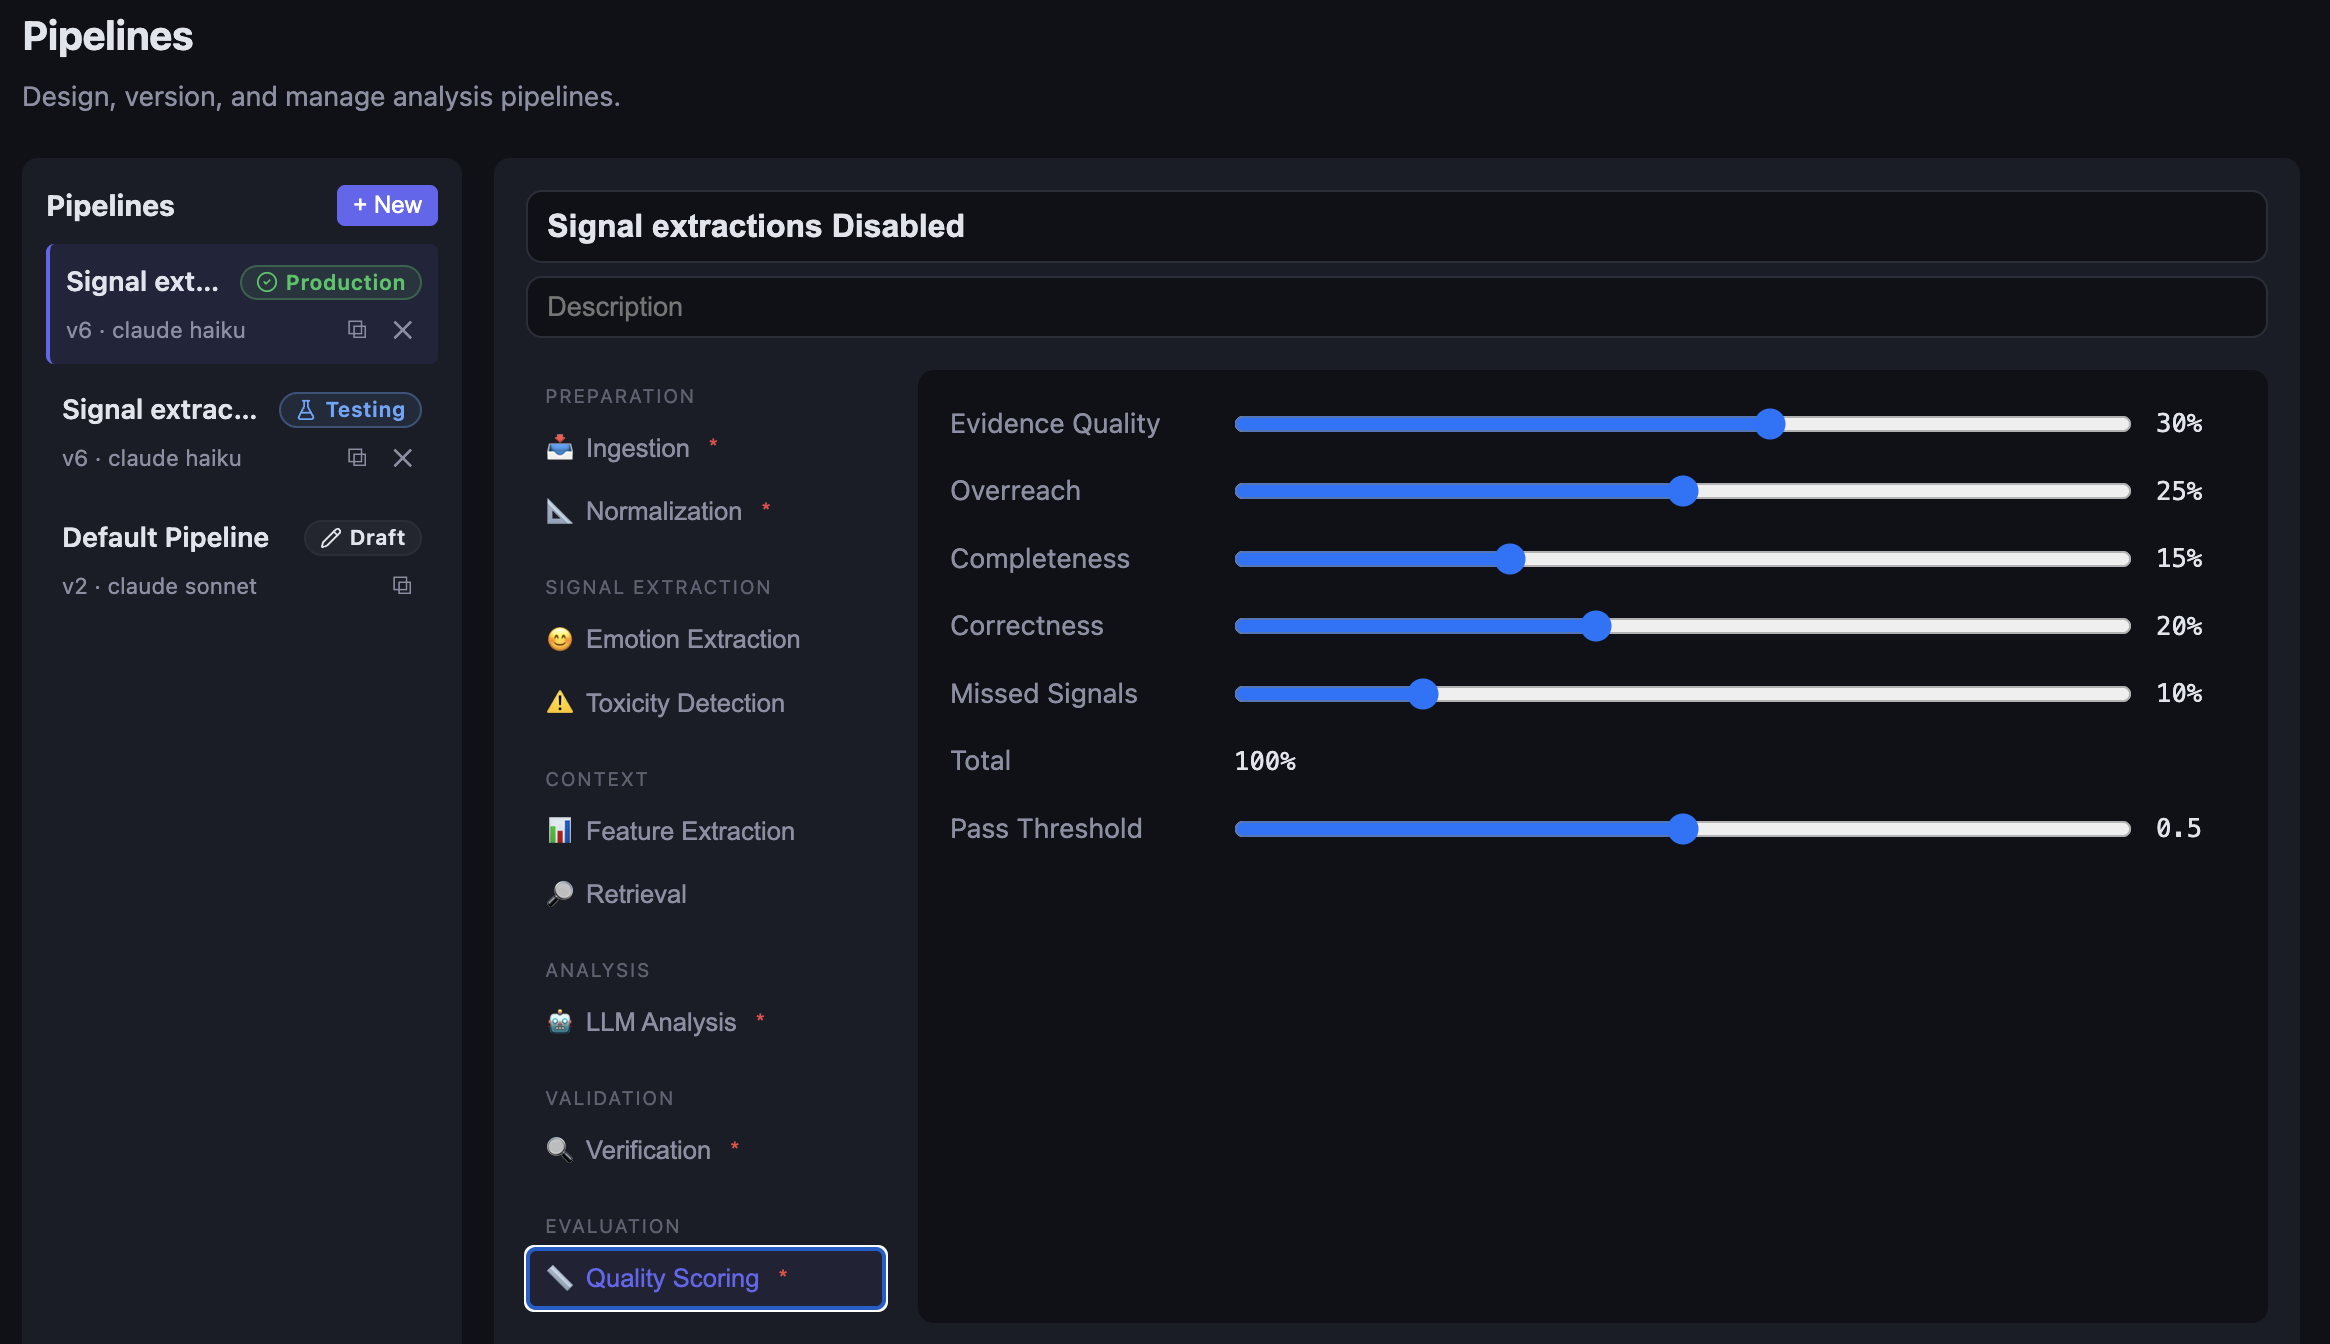
Task: Click the Toxicity Detection warning icon
Action: [x=561, y=702]
